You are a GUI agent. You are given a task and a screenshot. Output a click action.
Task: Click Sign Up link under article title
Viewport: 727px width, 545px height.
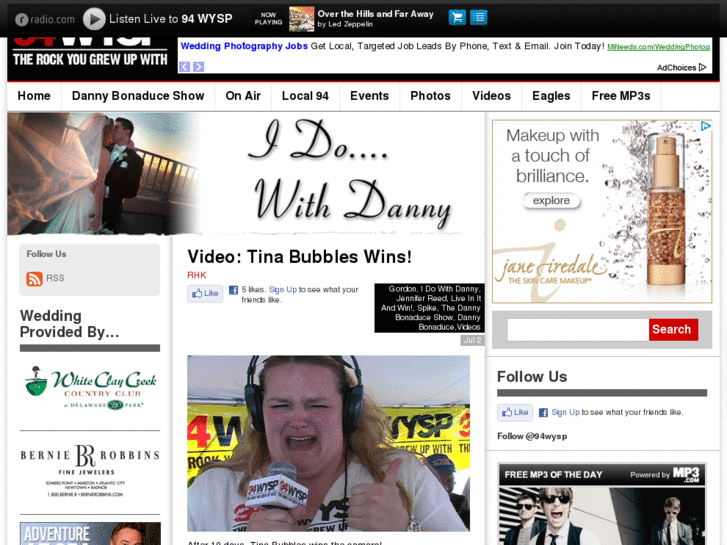pyautogui.click(x=283, y=289)
